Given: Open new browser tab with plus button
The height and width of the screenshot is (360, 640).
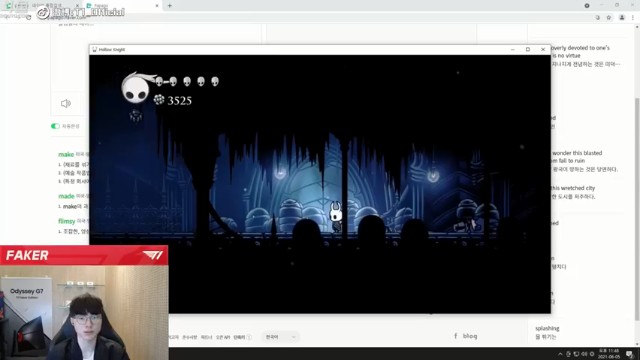Looking at the screenshot, I should click(x=169, y=6).
